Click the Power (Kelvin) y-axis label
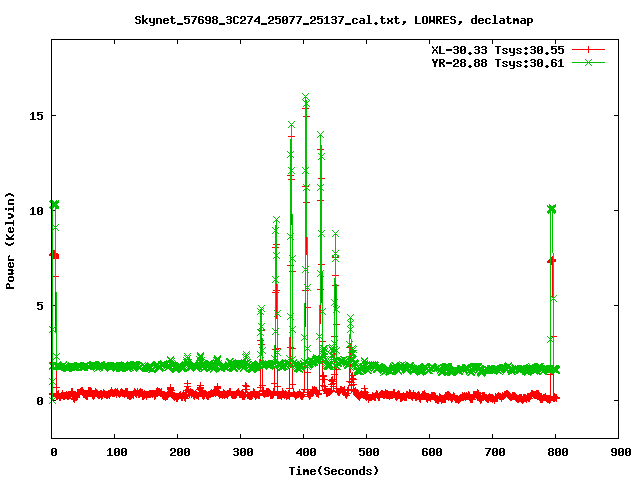Image resolution: width=640 pixels, height=480 pixels. coord(10,241)
